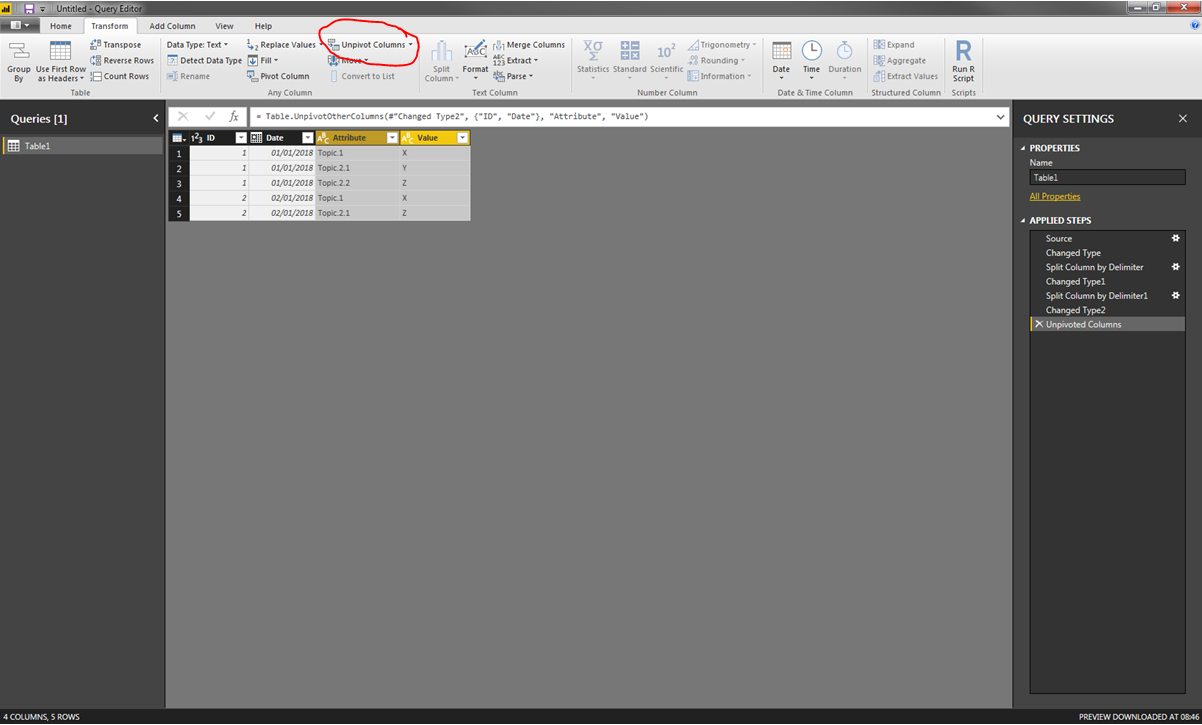The width and height of the screenshot is (1202, 725).
Task: Click the ID column type icon
Action: (196, 138)
